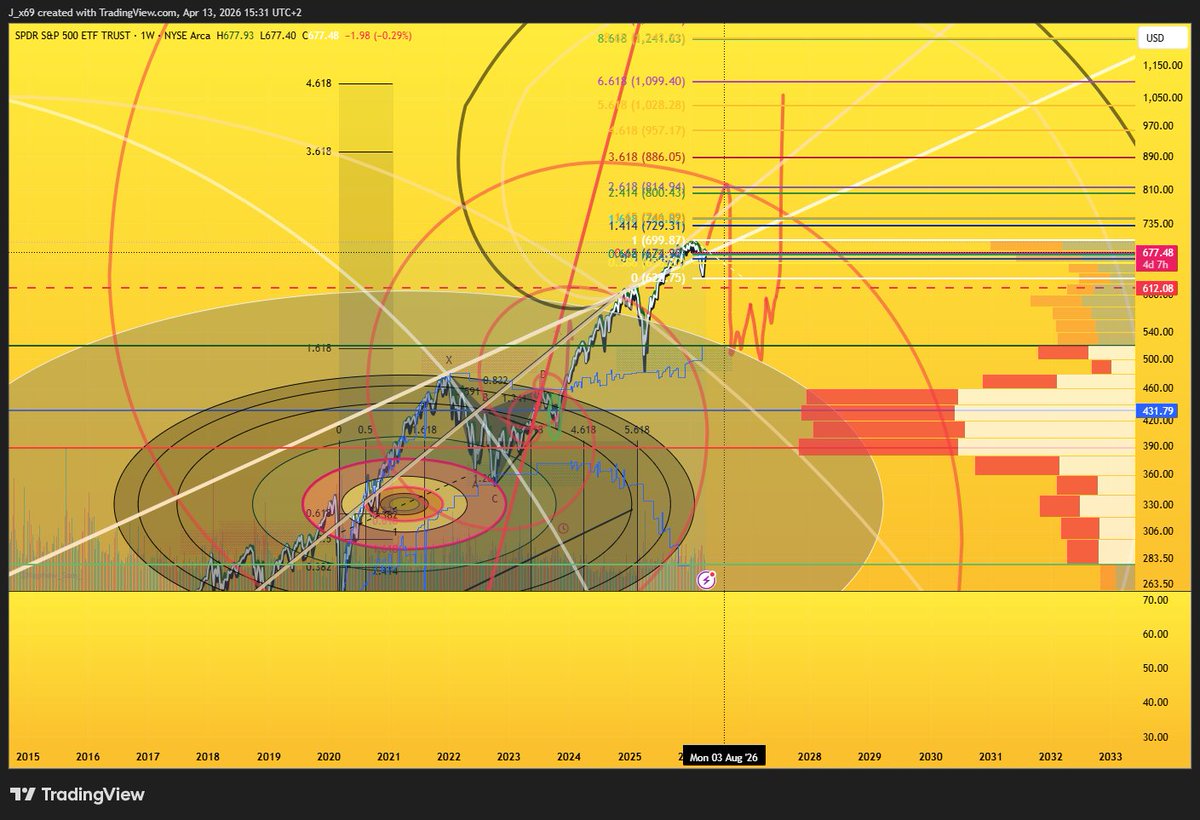Click the 2022 year on time axis
This screenshot has width=1200, height=820.
[448, 758]
